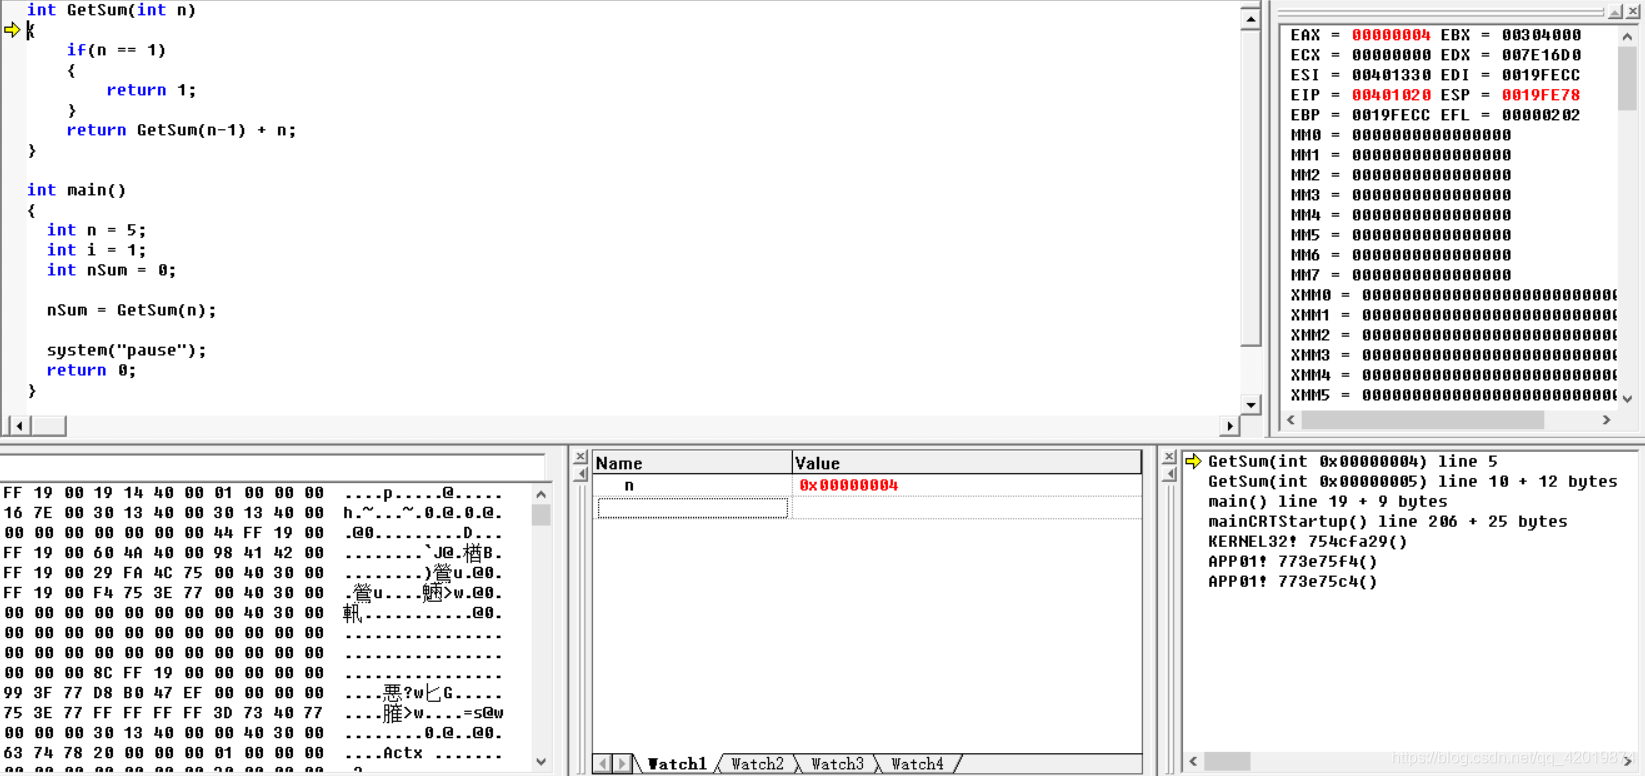Click code line 'system("pause");'
The height and width of the screenshot is (776, 1645).
(126, 350)
